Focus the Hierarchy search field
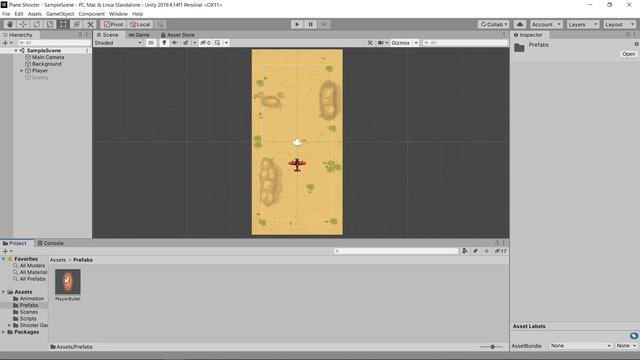 (x=54, y=43)
